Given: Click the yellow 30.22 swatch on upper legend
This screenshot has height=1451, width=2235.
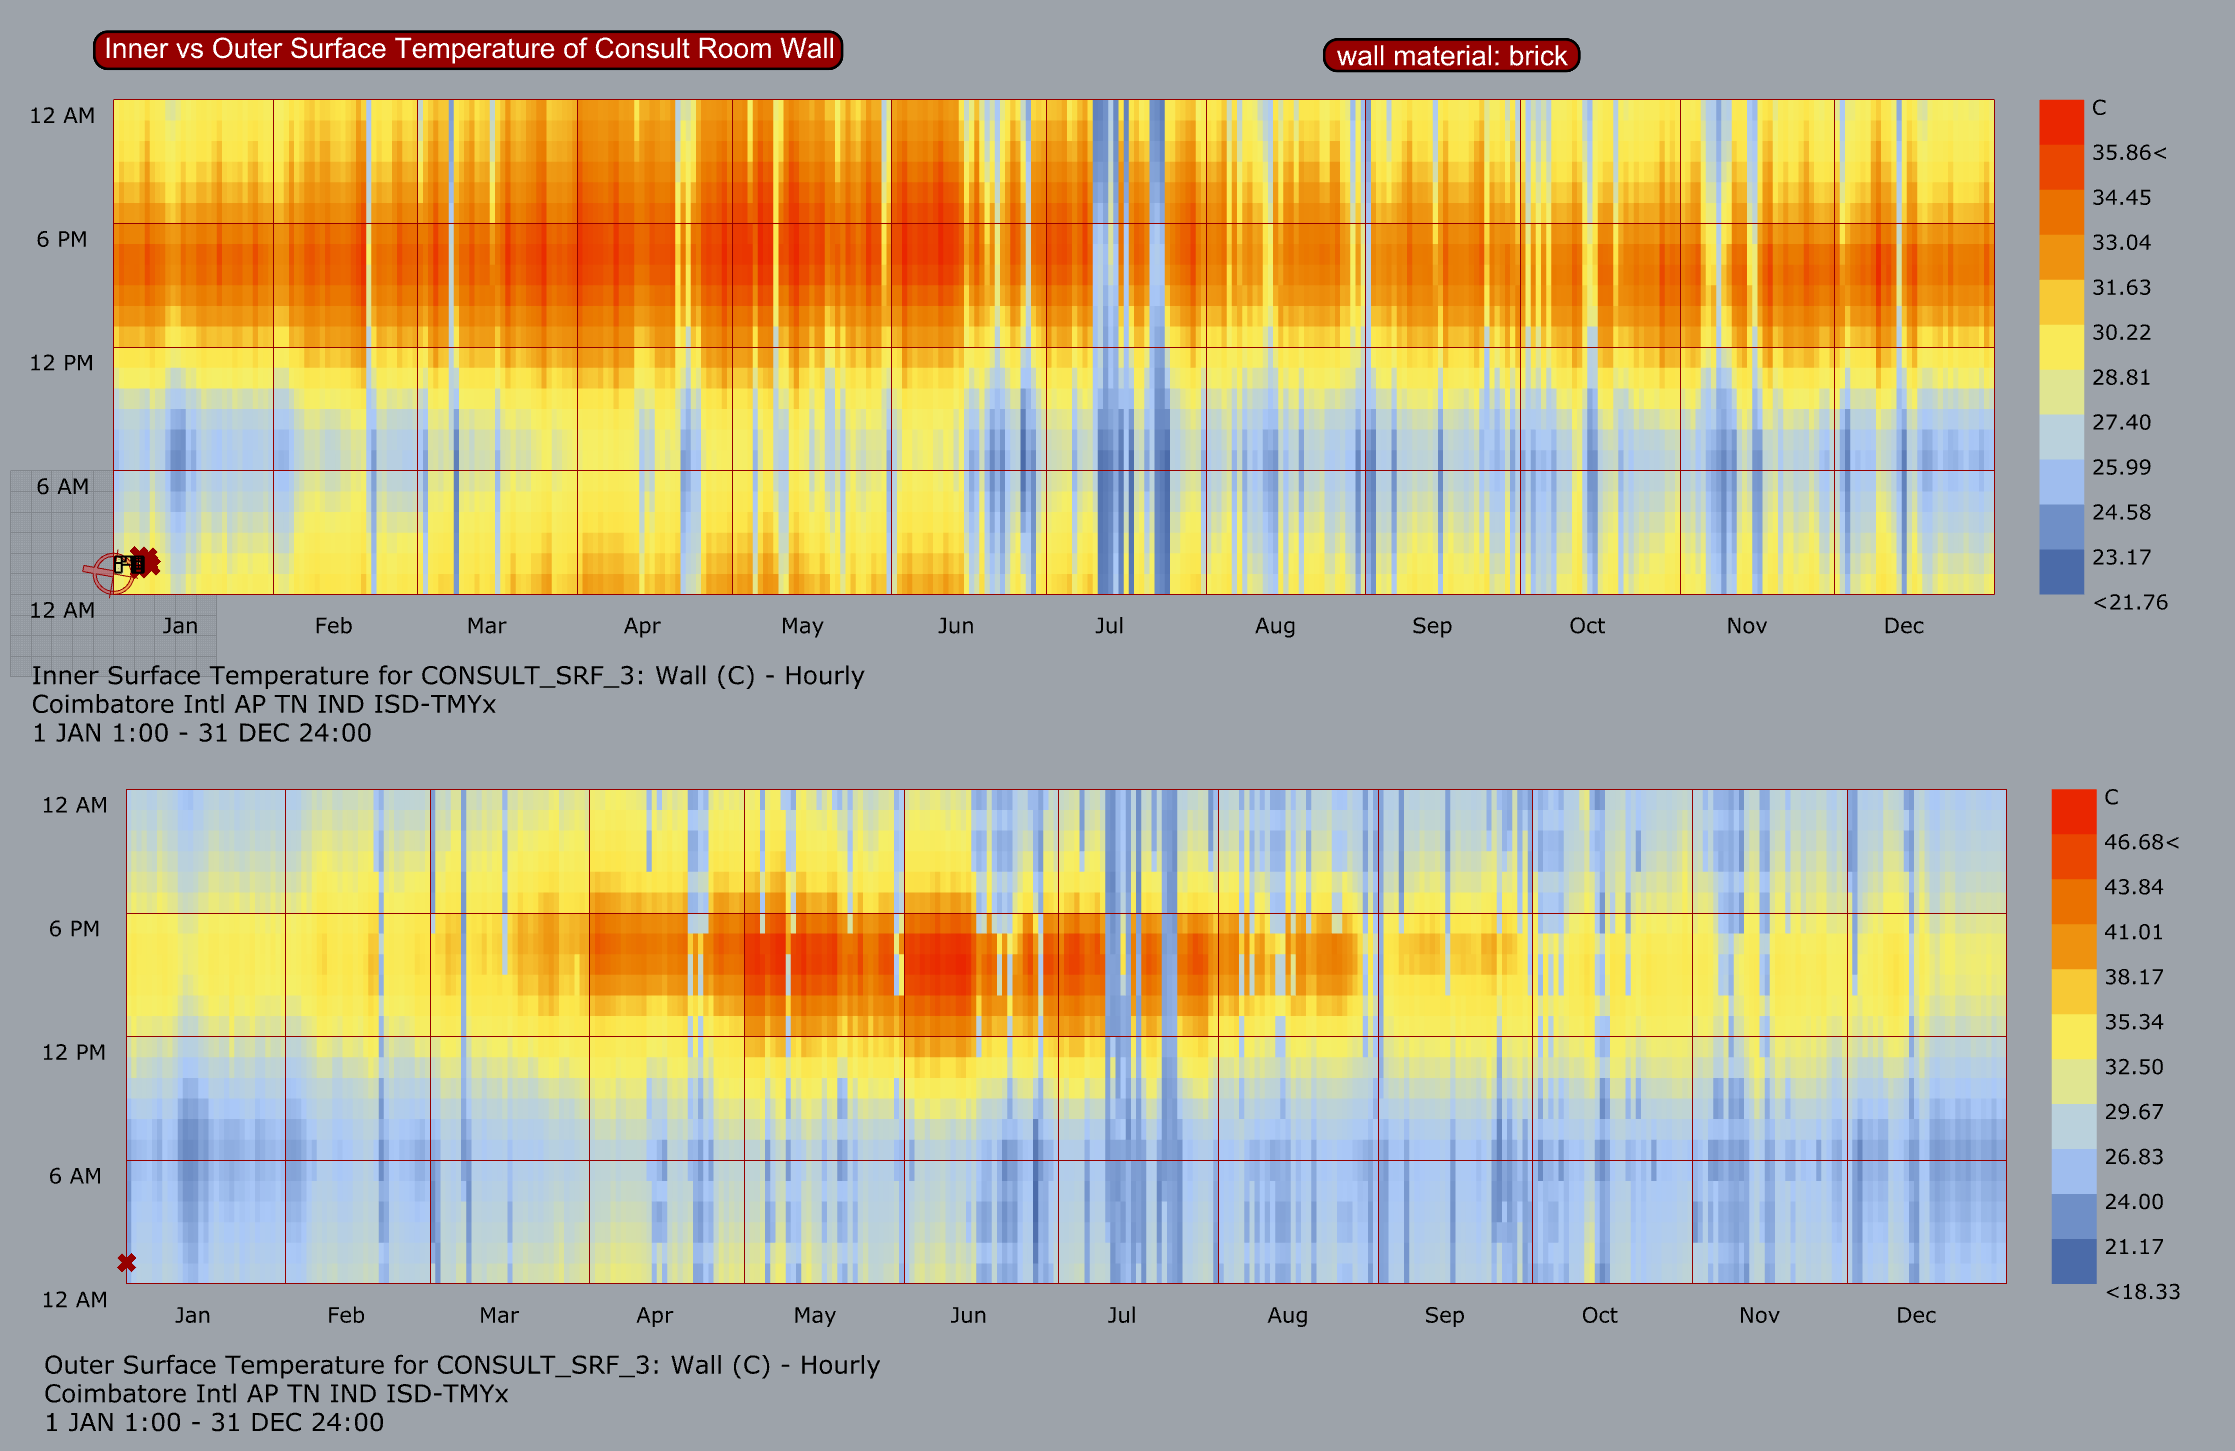Looking at the screenshot, I should (x=2061, y=346).
